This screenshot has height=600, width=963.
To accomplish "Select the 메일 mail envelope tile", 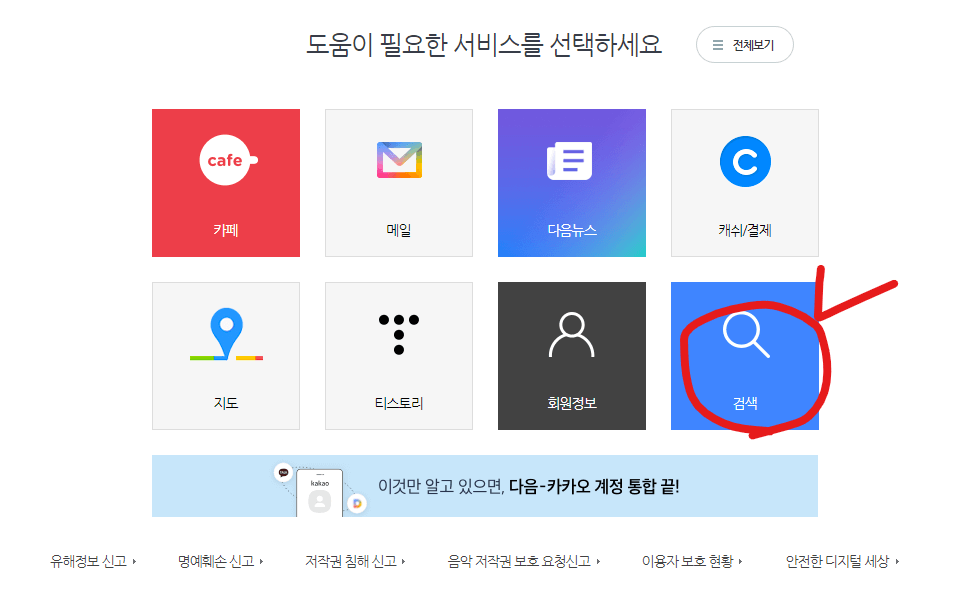I will [x=399, y=183].
